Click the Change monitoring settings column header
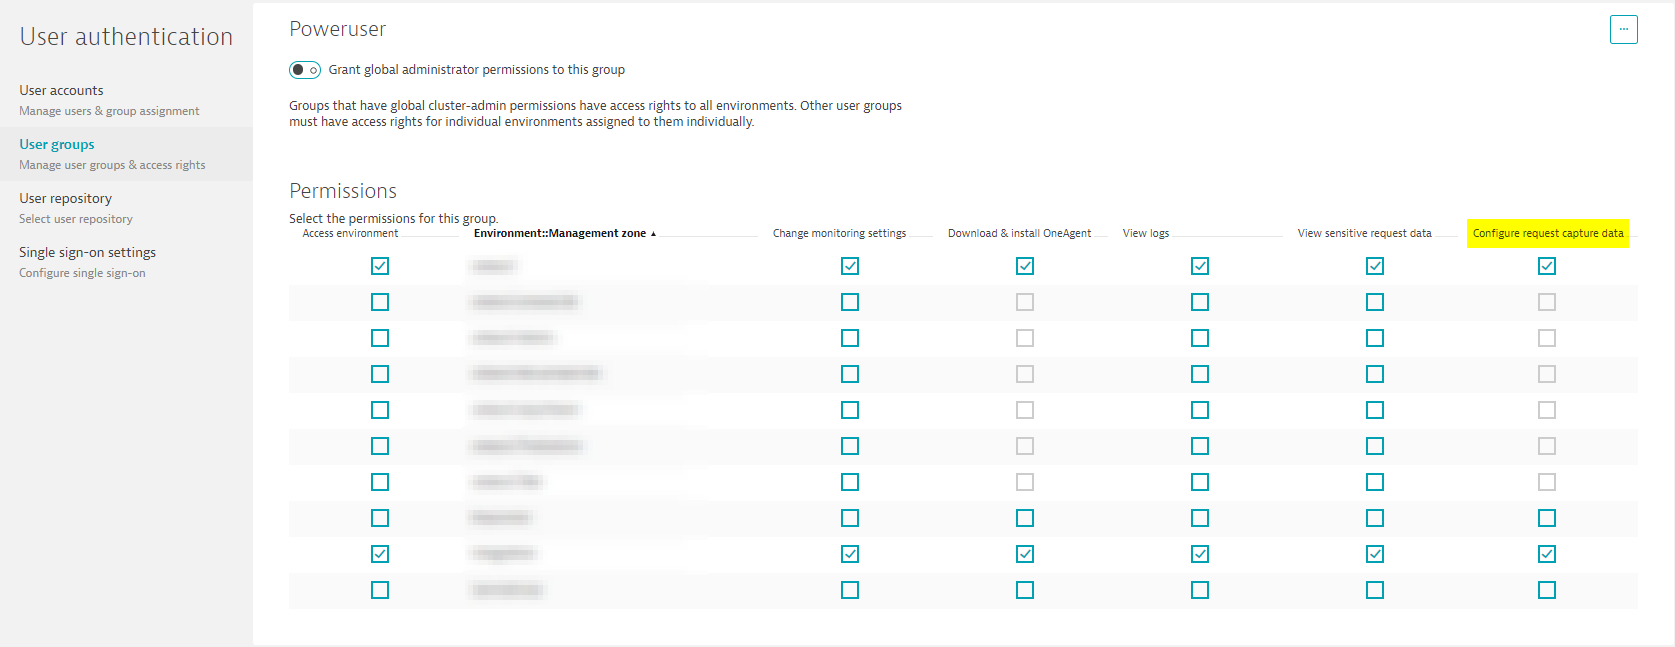Screen dimensions: 1675x647 (x=839, y=234)
